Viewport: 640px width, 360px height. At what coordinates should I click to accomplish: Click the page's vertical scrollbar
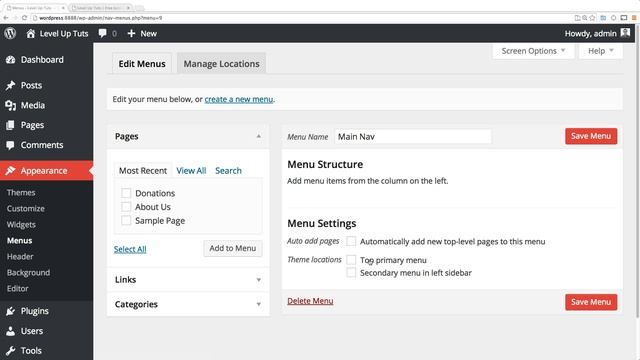click(637, 171)
